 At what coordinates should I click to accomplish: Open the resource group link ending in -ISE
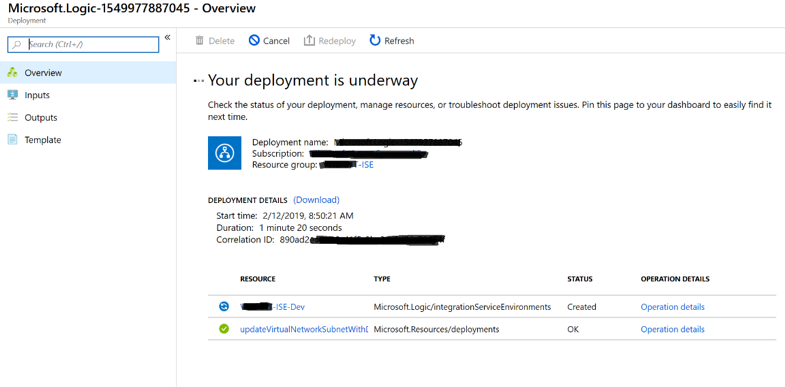click(346, 165)
